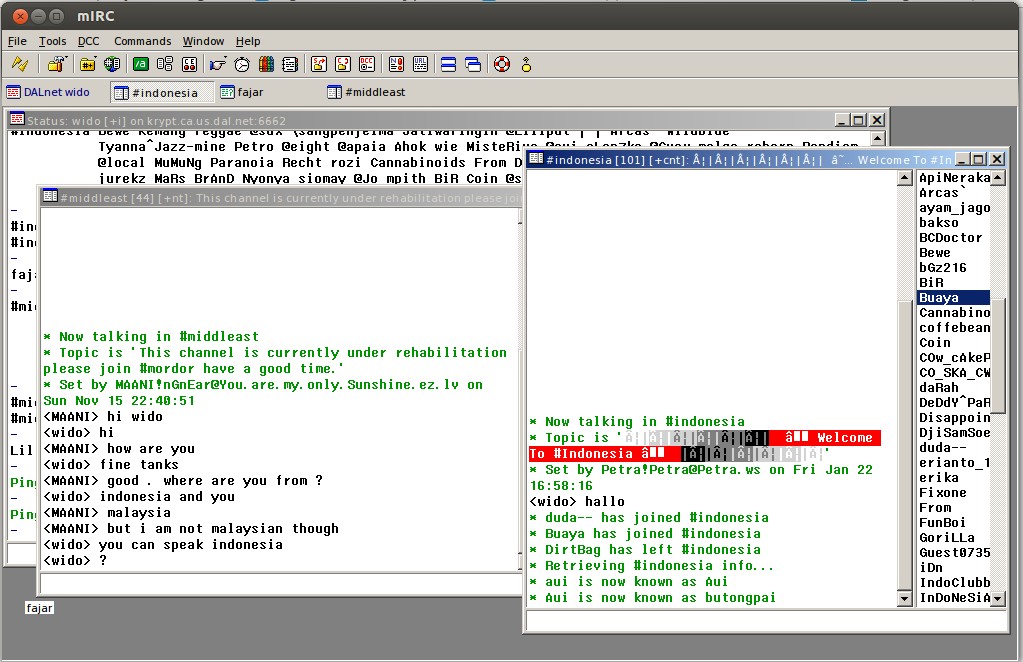Image resolution: width=1023 pixels, height=662 pixels.
Task: Click the Status window title bar icon
Action: (18, 119)
